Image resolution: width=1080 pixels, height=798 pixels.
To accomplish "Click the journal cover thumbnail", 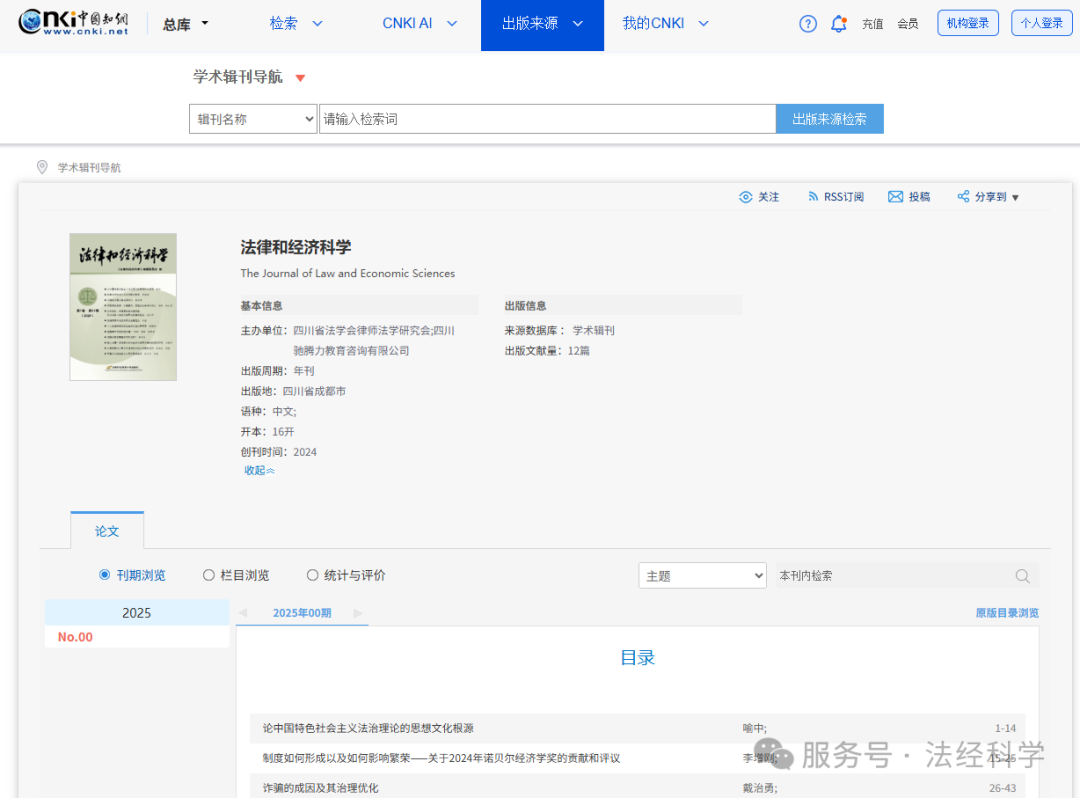I will 122,306.
